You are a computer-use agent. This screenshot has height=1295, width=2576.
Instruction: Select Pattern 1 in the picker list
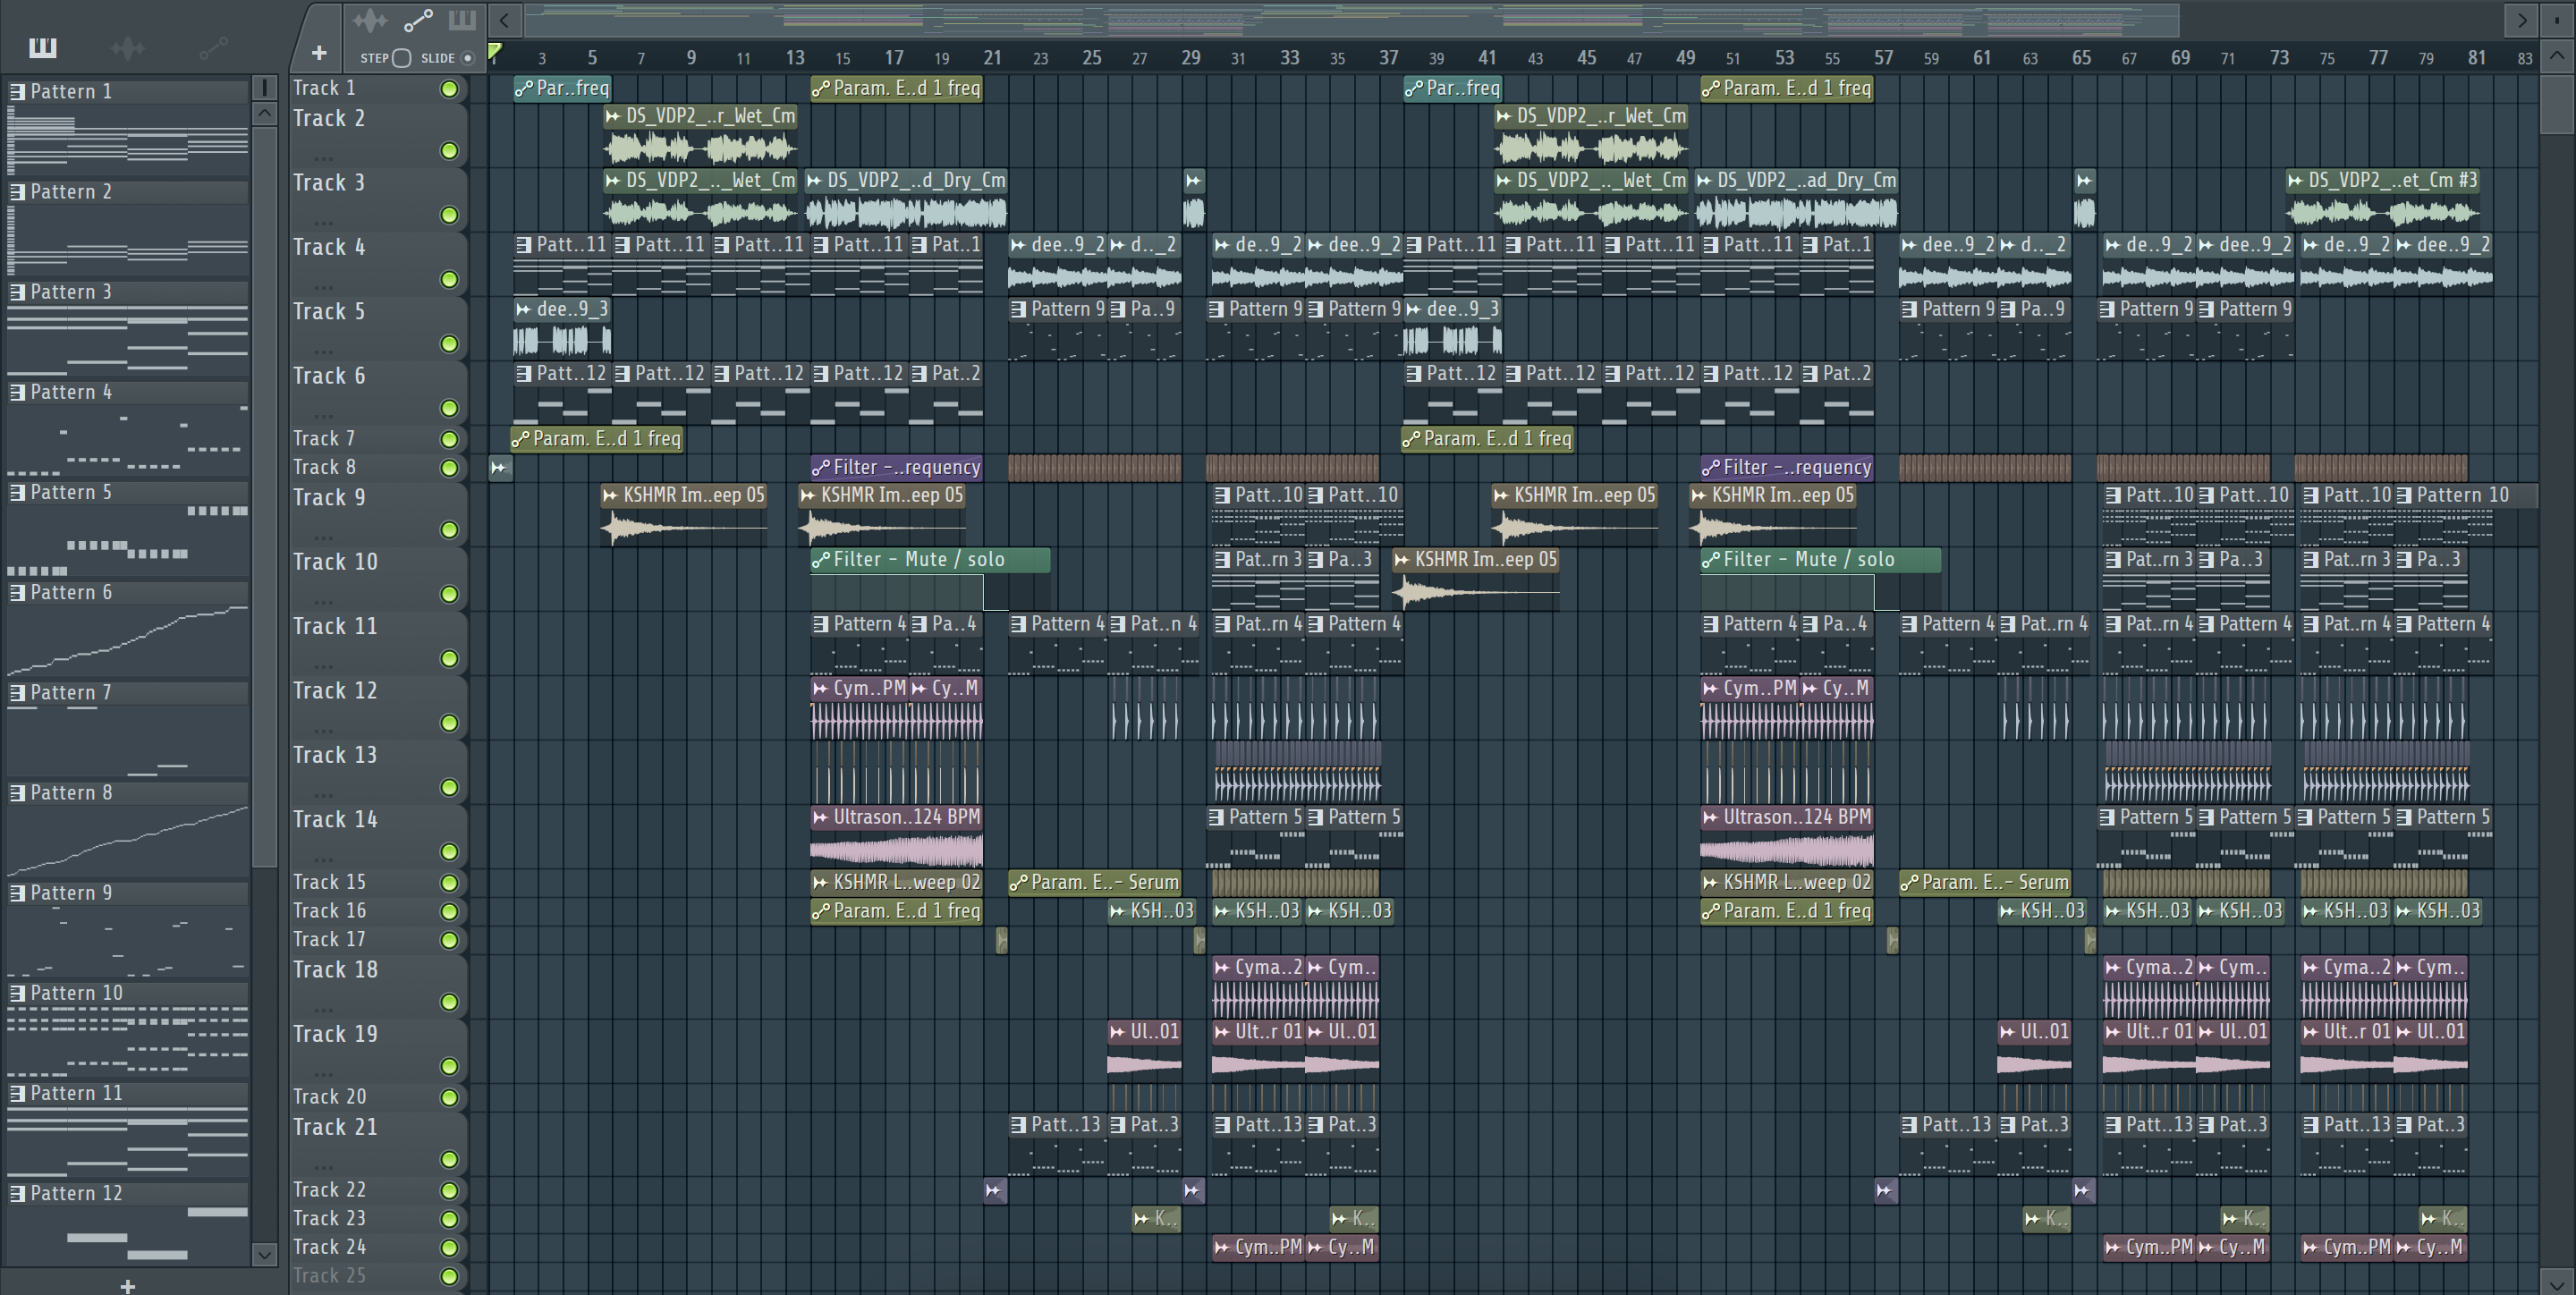[128, 91]
